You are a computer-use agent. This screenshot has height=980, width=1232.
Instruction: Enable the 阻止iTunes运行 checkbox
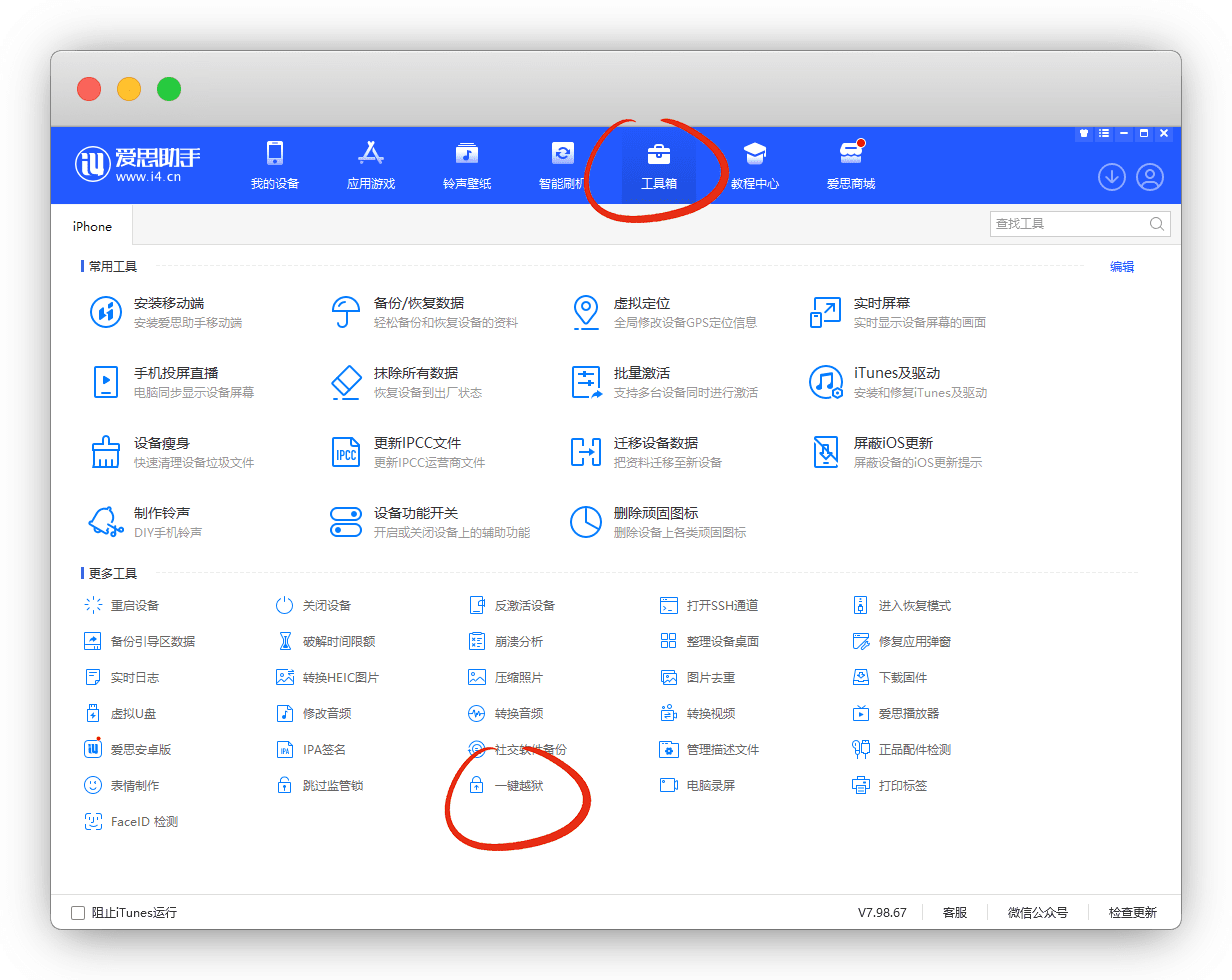click(x=78, y=913)
